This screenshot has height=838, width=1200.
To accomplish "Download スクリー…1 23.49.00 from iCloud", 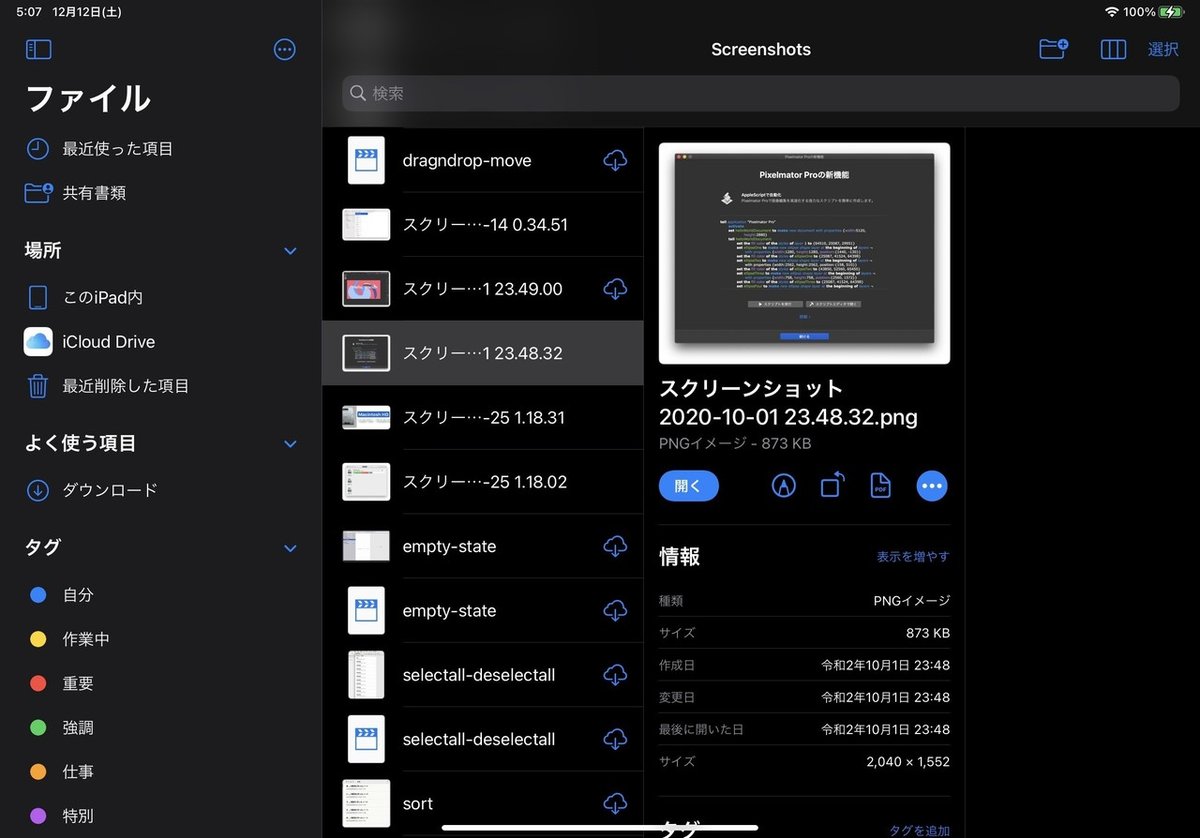I will pyautogui.click(x=615, y=289).
